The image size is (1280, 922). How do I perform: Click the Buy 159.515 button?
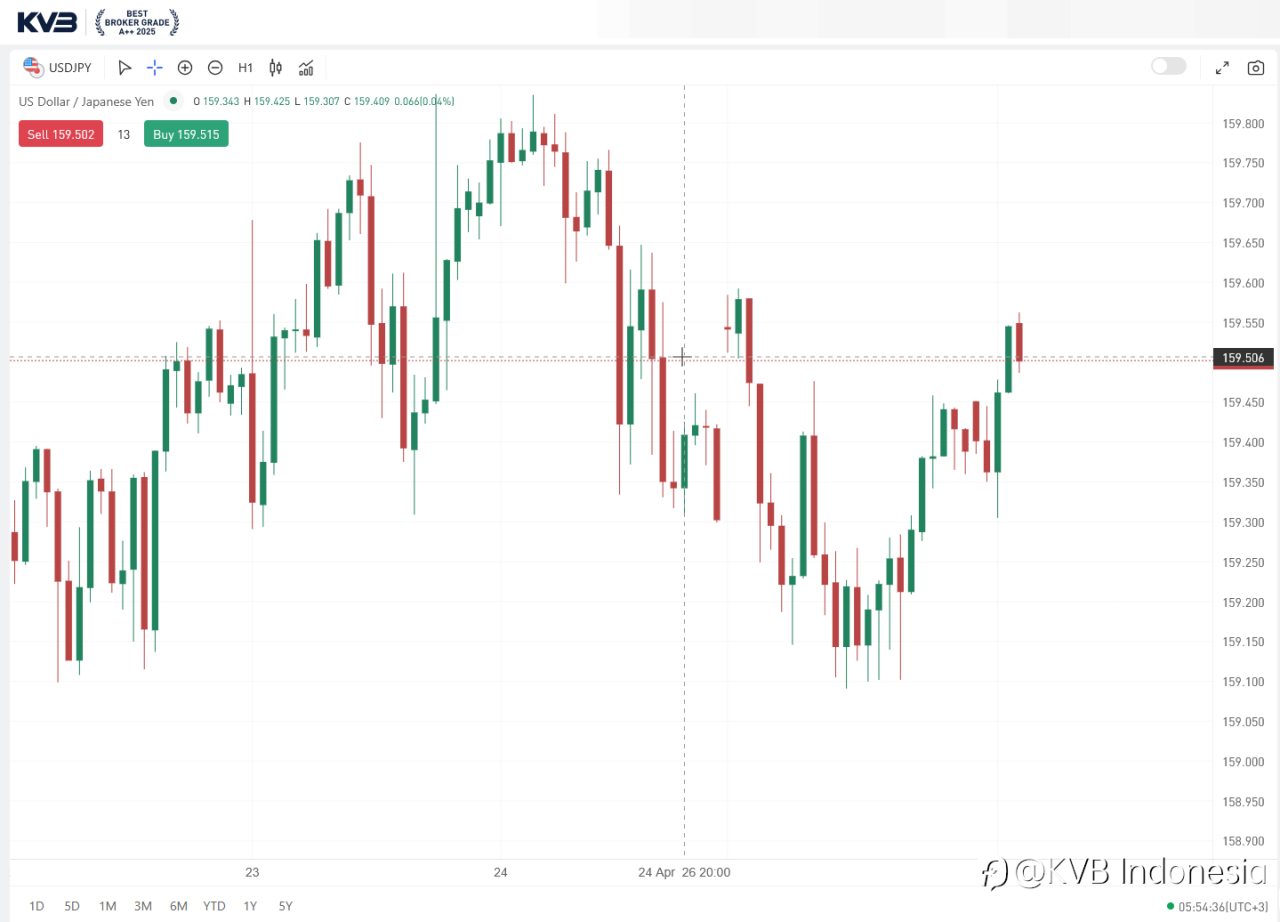pyautogui.click(x=186, y=134)
